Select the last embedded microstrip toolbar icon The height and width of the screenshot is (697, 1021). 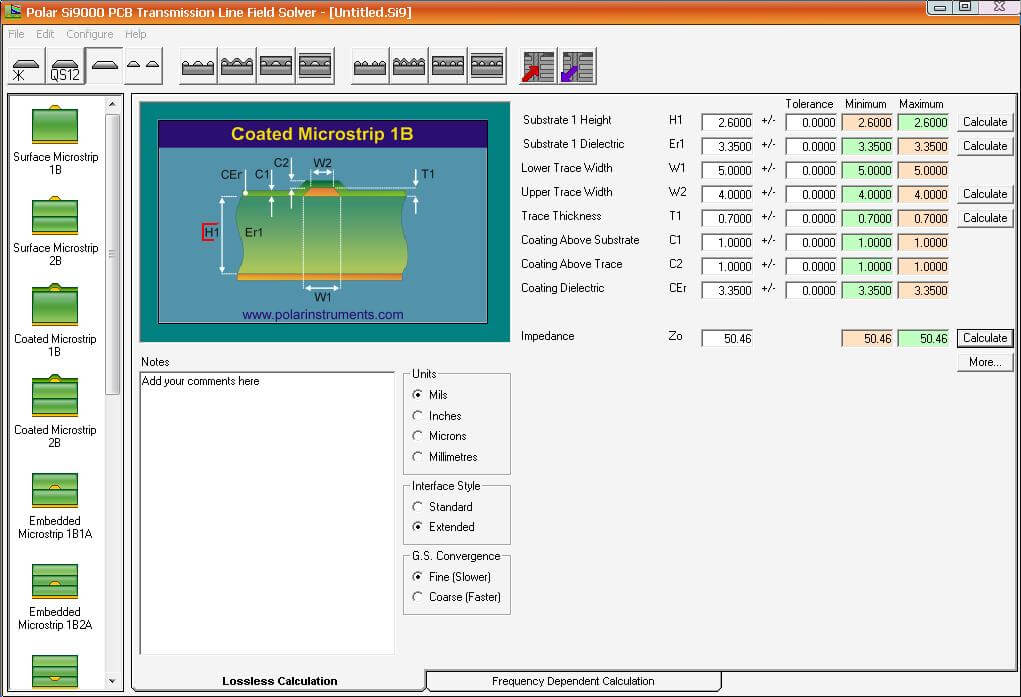tap(489, 65)
